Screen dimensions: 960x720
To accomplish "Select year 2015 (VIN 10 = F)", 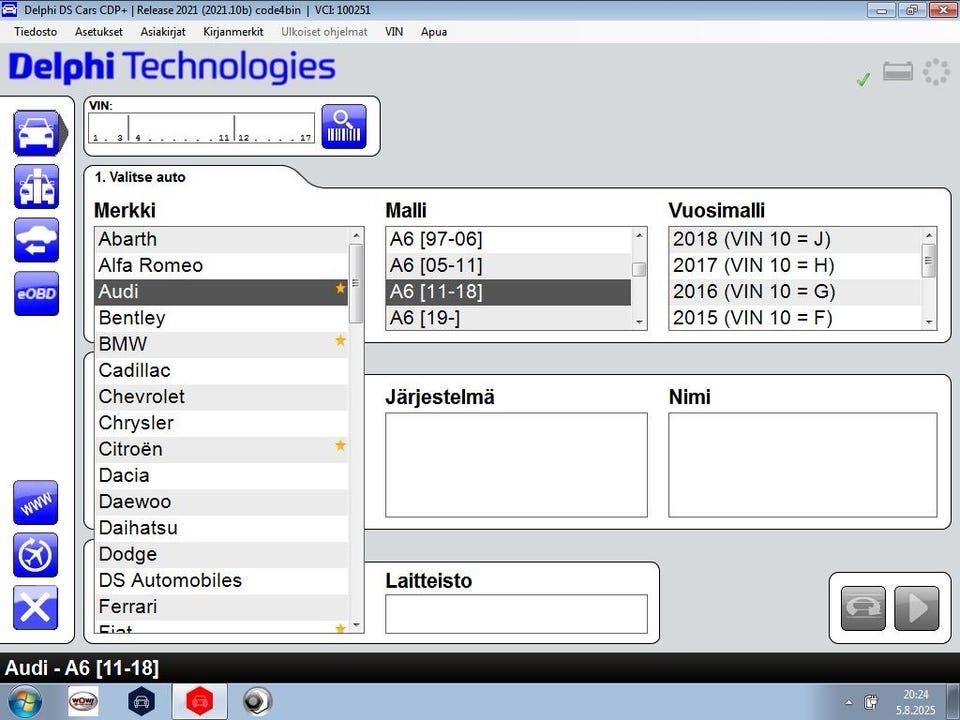I will point(795,318).
